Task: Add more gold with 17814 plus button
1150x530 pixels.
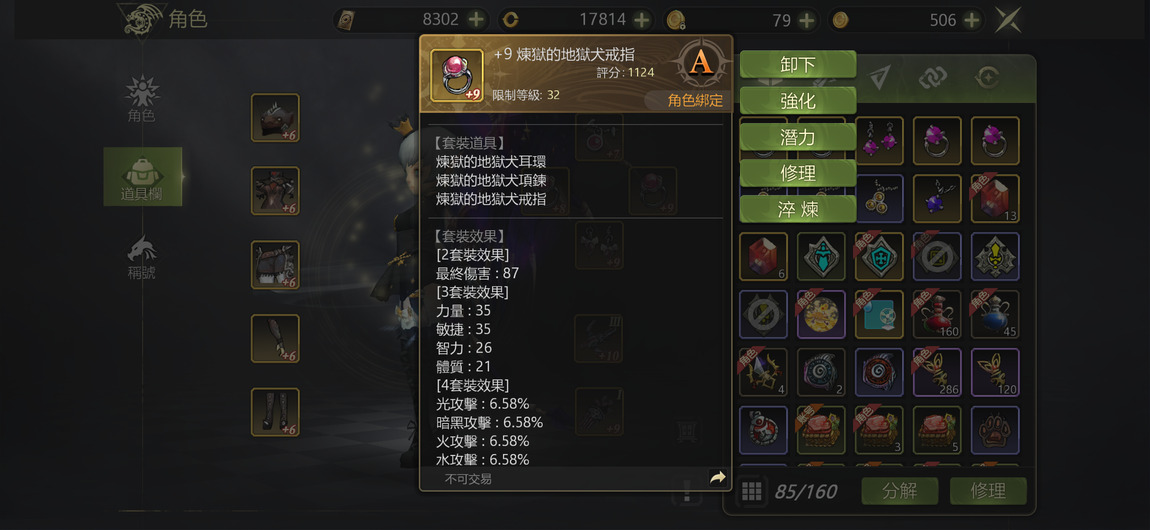Action: [x=642, y=20]
